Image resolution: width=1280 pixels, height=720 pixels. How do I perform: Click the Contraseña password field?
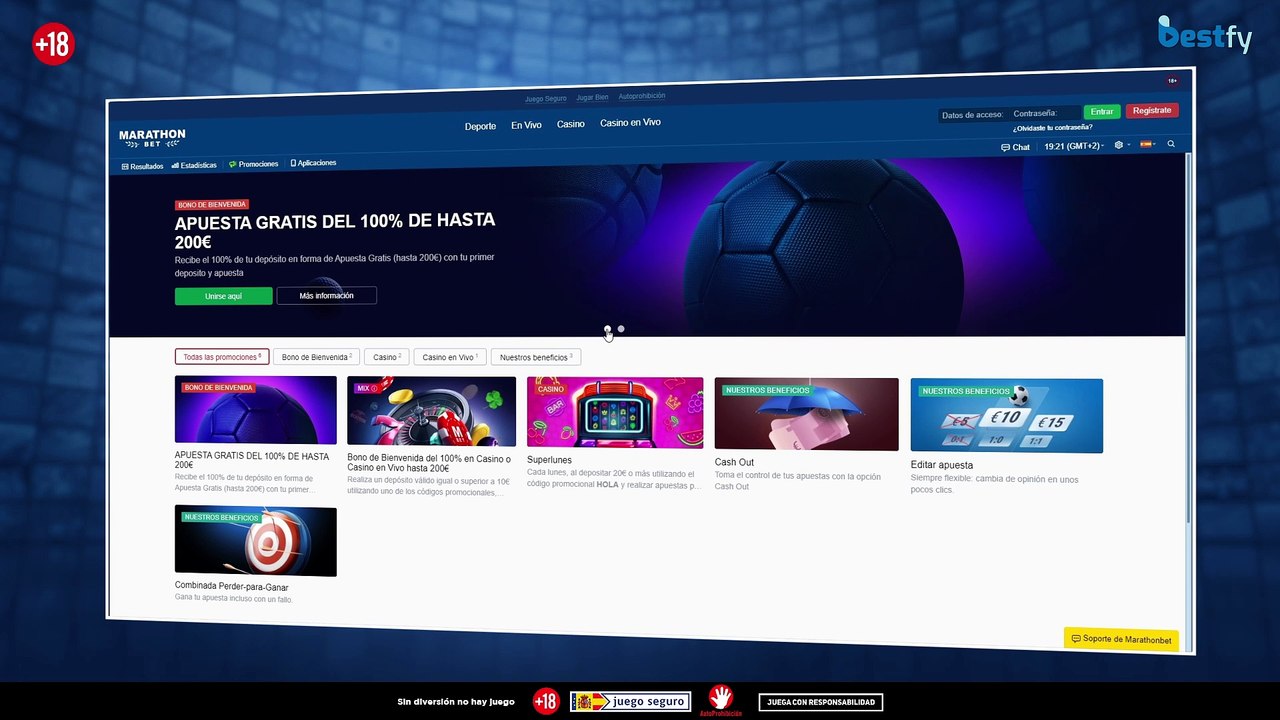pyautogui.click(x=1045, y=113)
